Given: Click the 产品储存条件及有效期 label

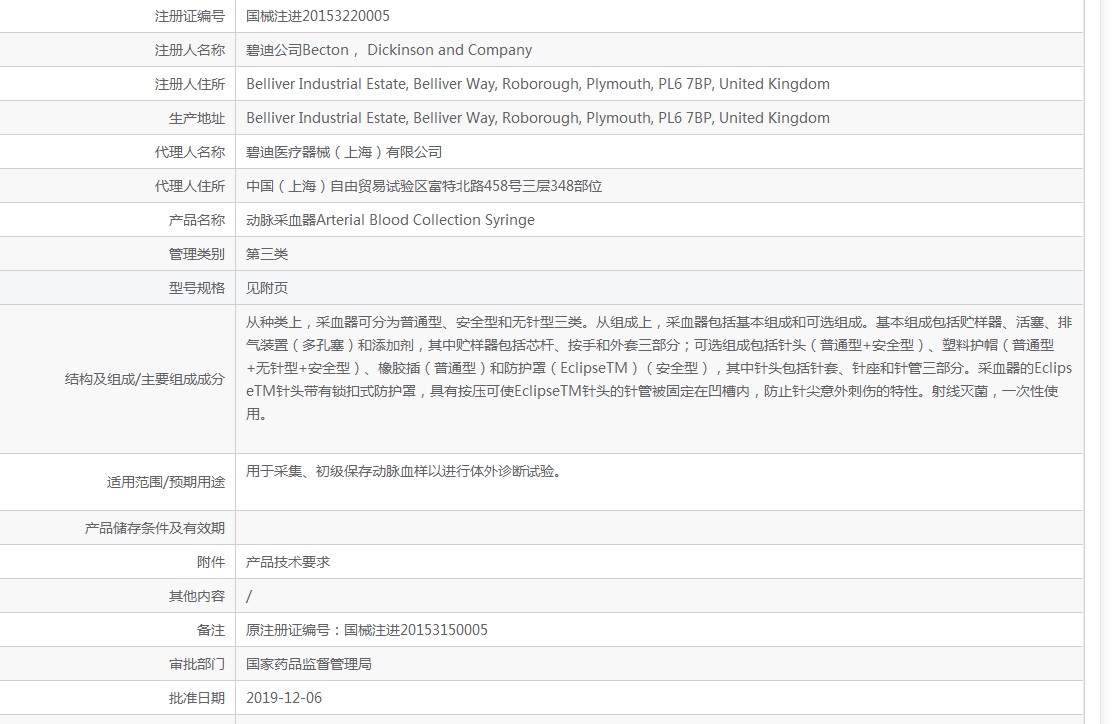Looking at the screenshot, I should point(155,528).
